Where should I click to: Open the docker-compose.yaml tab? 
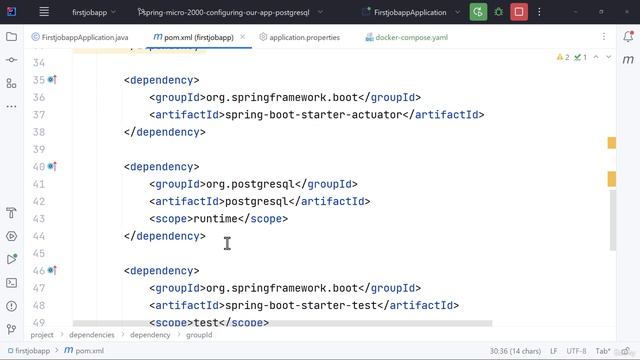pyautogui.click(x=407, y=37)
